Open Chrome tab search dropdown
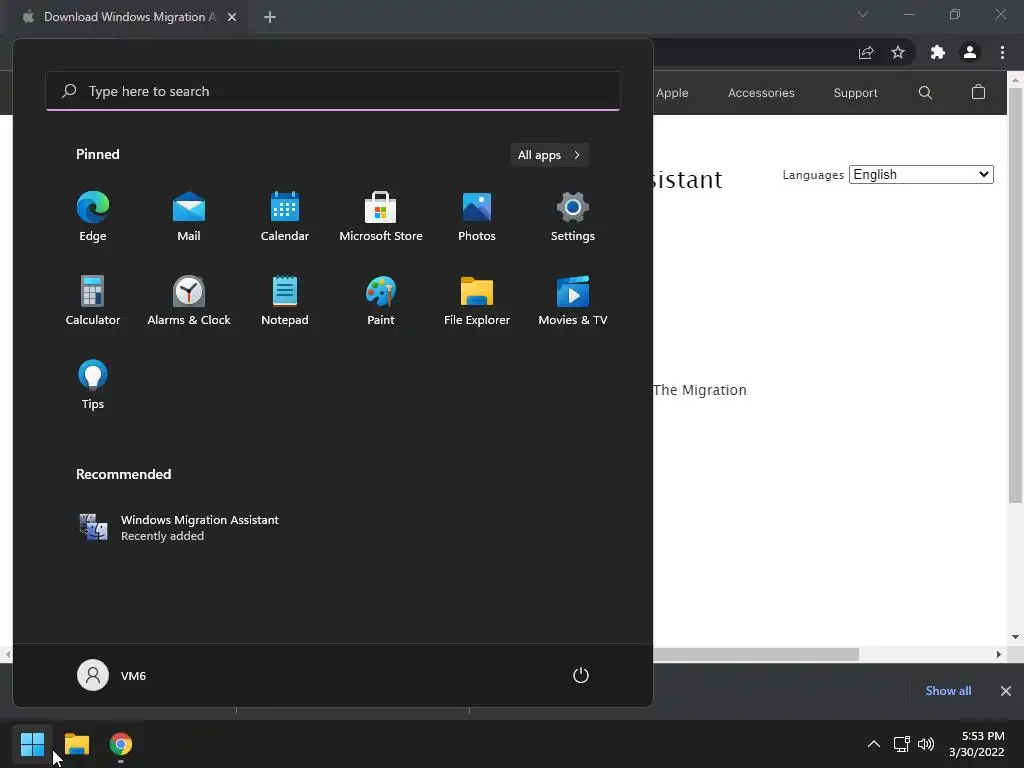Viewport: 1024px width, 768px height. click(863, 14)
